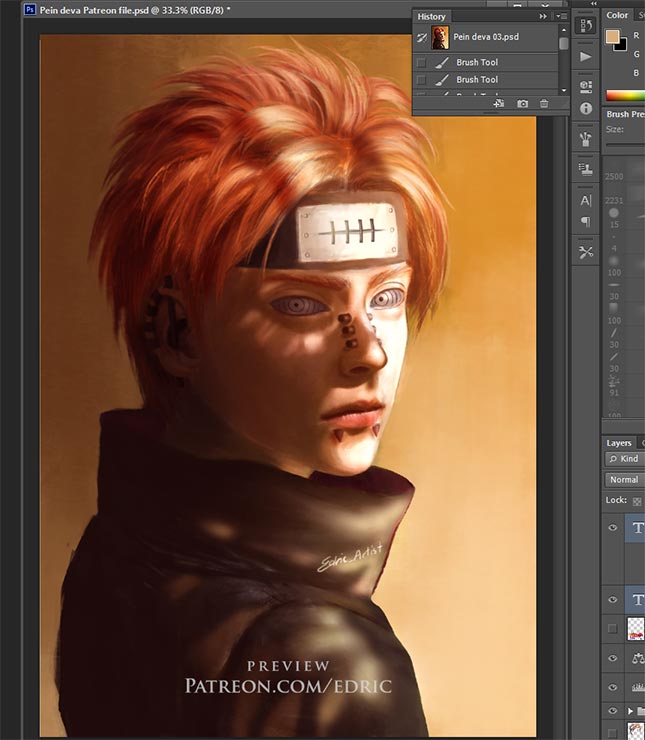Delete current history state trash icon
This screenshot has height=740, width=645.
[x=544, y=103]
